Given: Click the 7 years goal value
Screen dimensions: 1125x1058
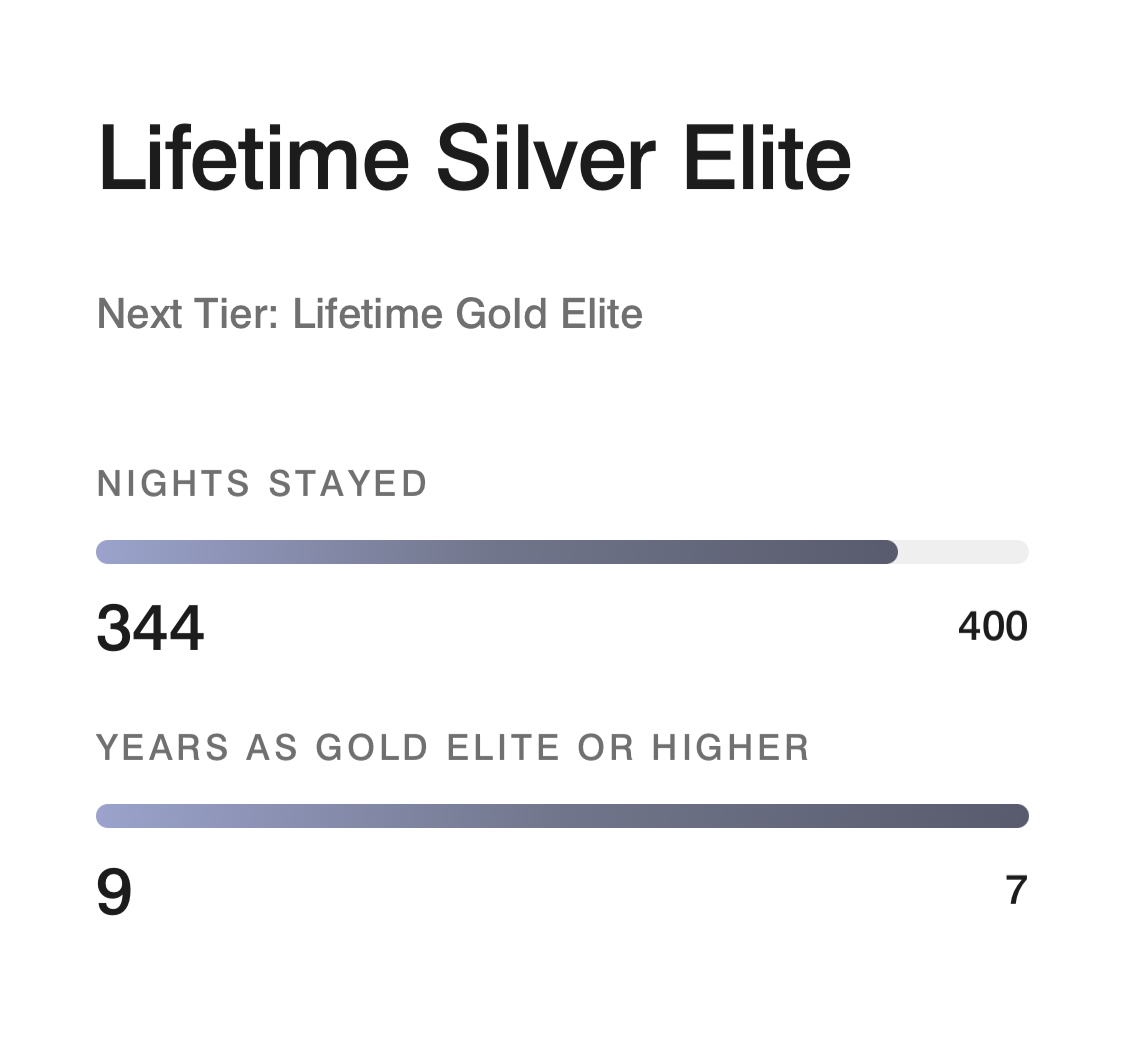Looking at the screenshot, I should point(1014,892).
